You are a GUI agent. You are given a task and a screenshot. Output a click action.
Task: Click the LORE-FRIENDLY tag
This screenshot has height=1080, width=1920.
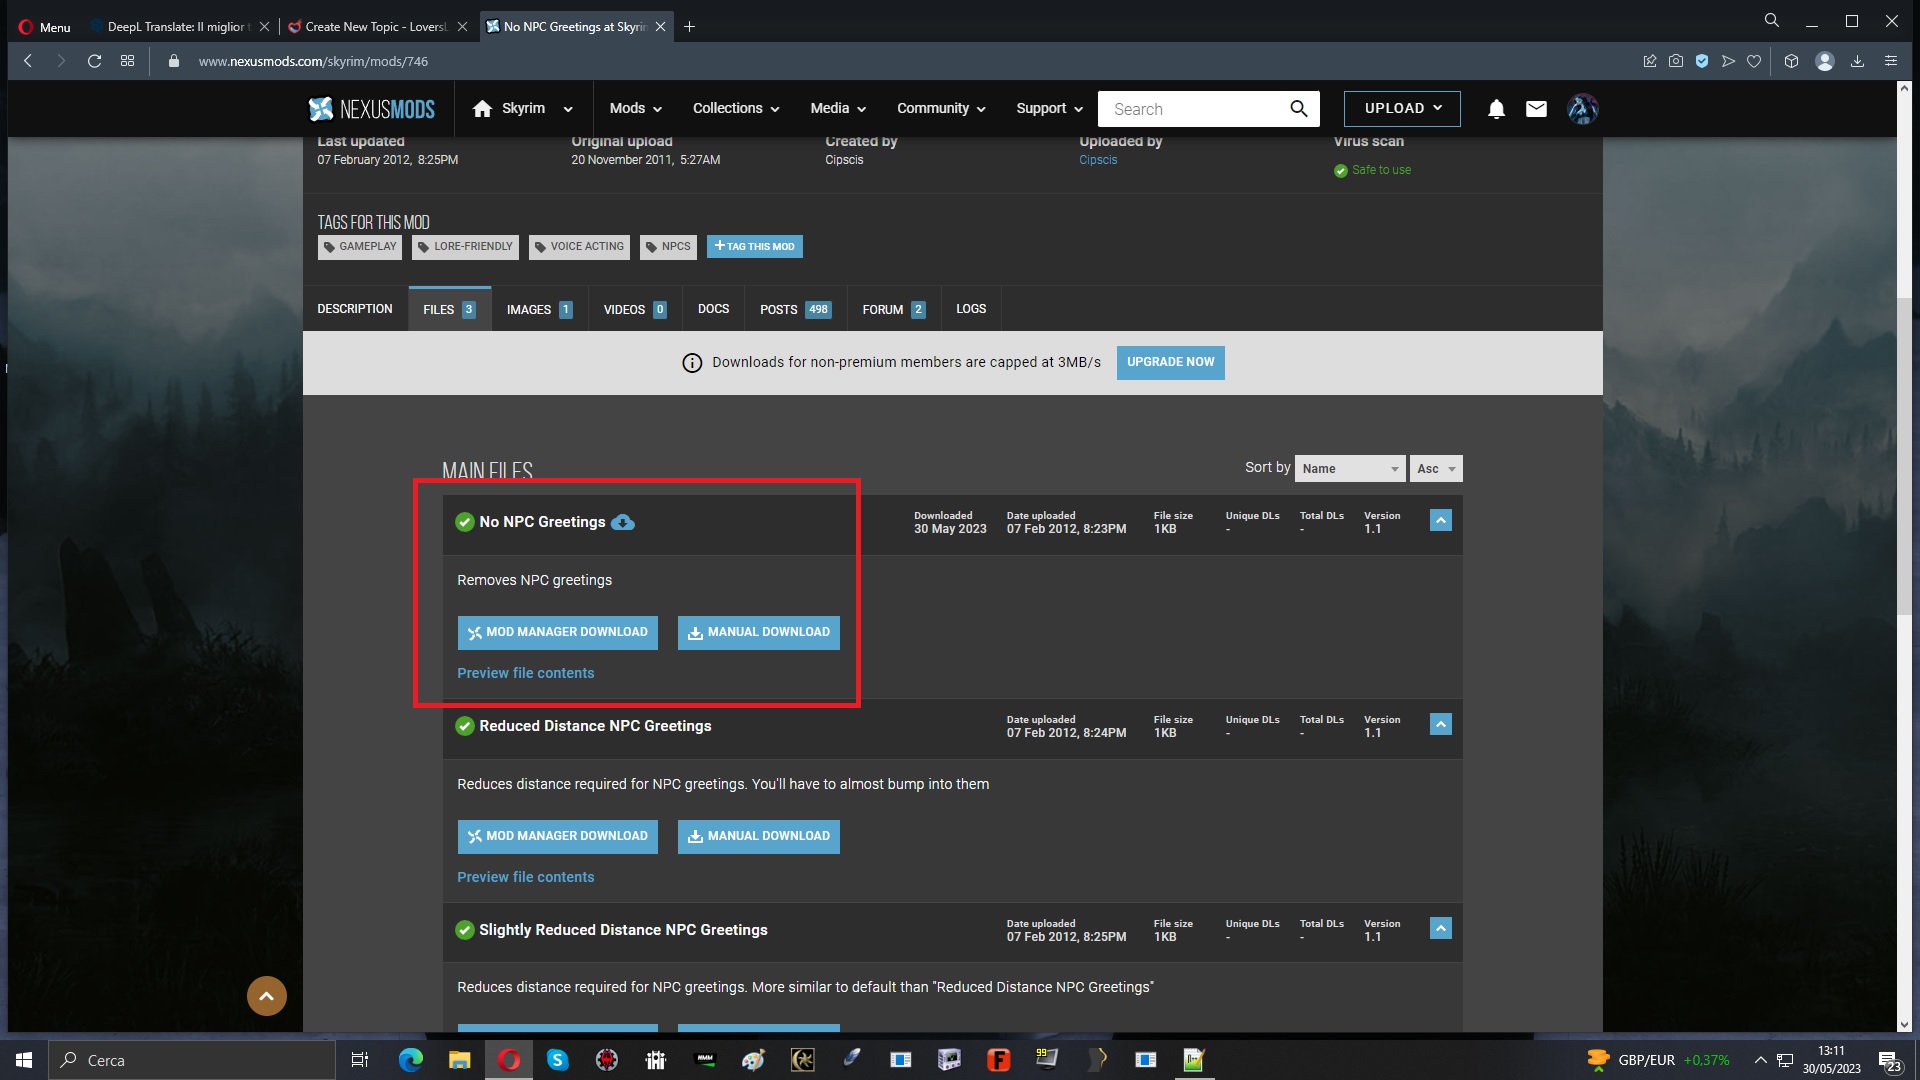click(465, 246)
